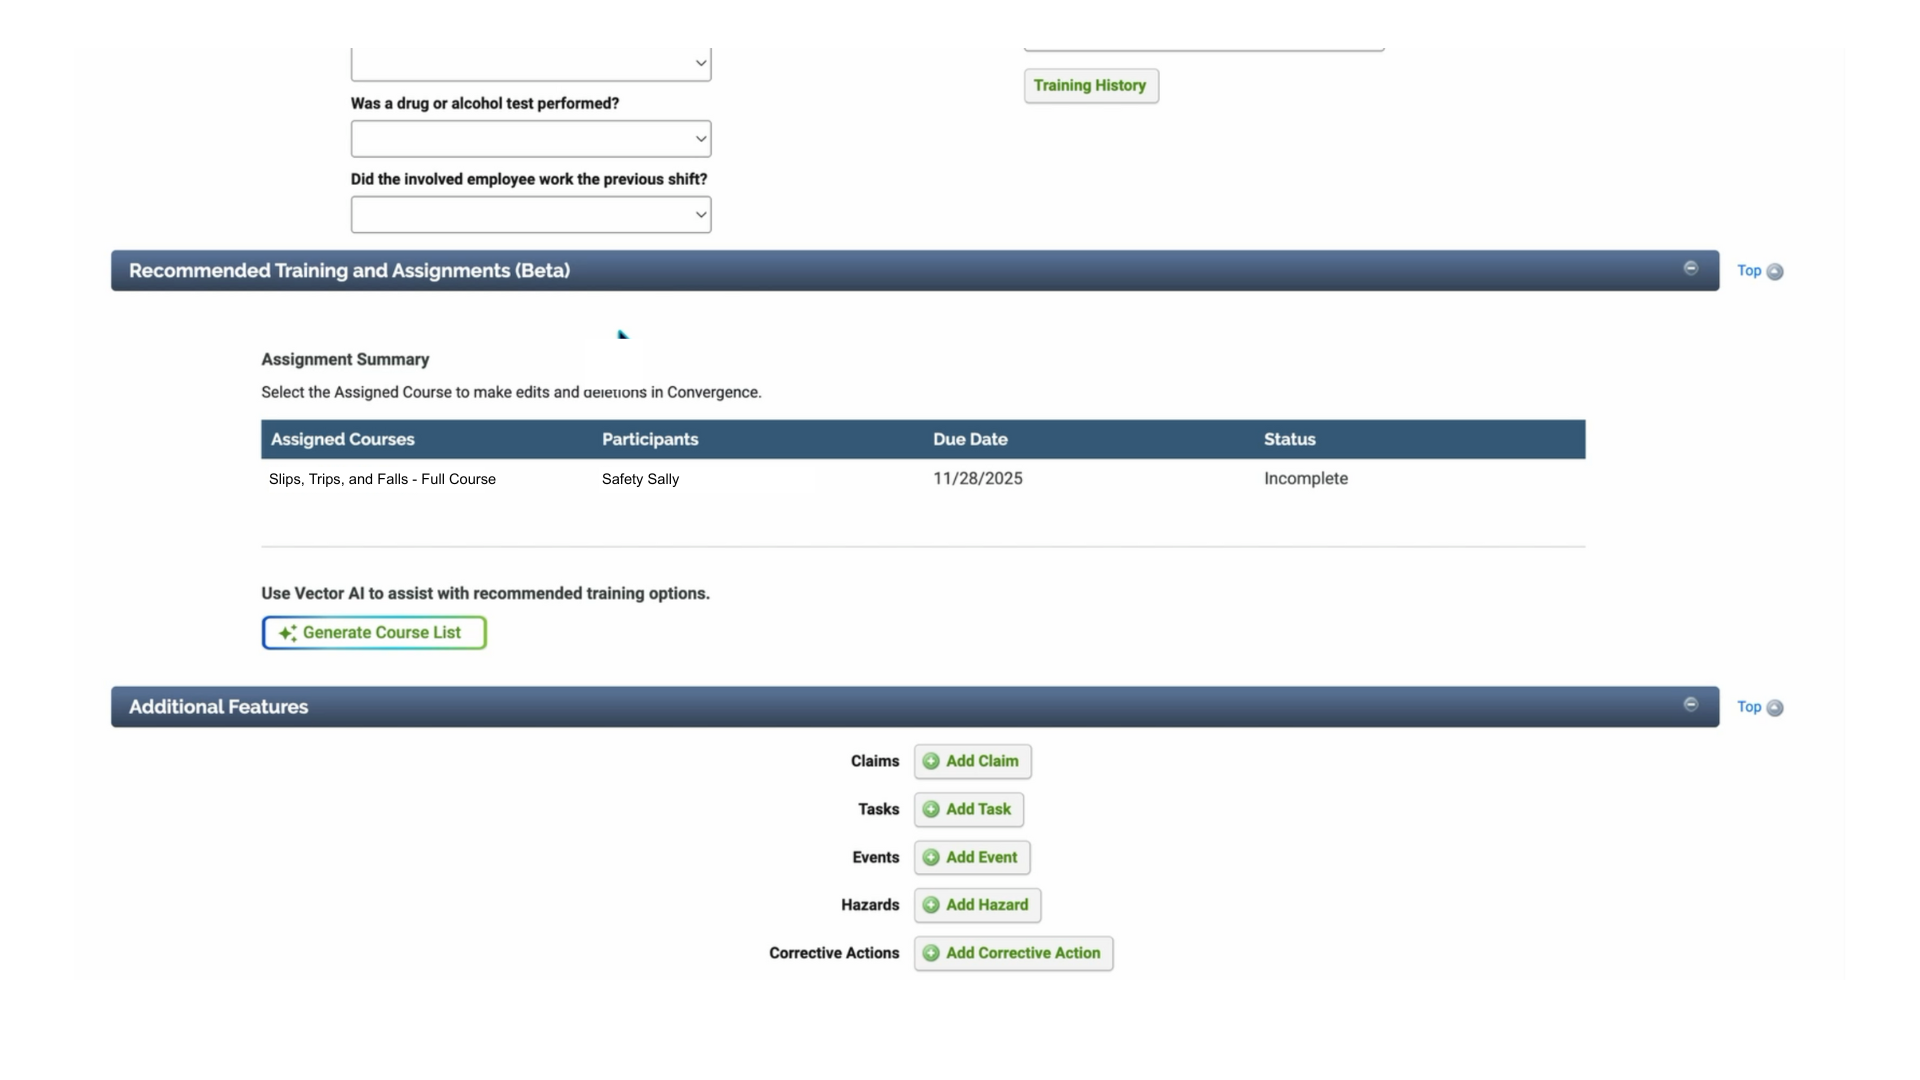Collapse Recommended Training and Assignments section
This screenshot has width=1920, height=1080.
click(1690, 268)
